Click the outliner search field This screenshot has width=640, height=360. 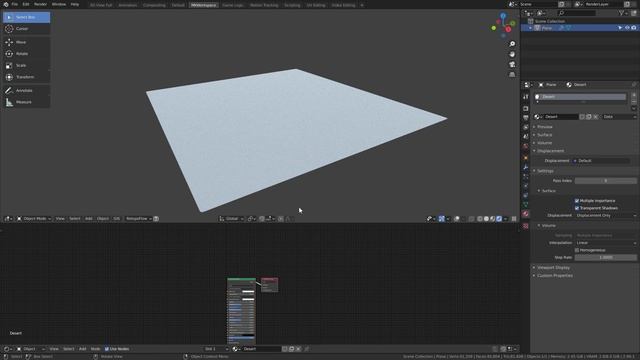pos(576,13)
